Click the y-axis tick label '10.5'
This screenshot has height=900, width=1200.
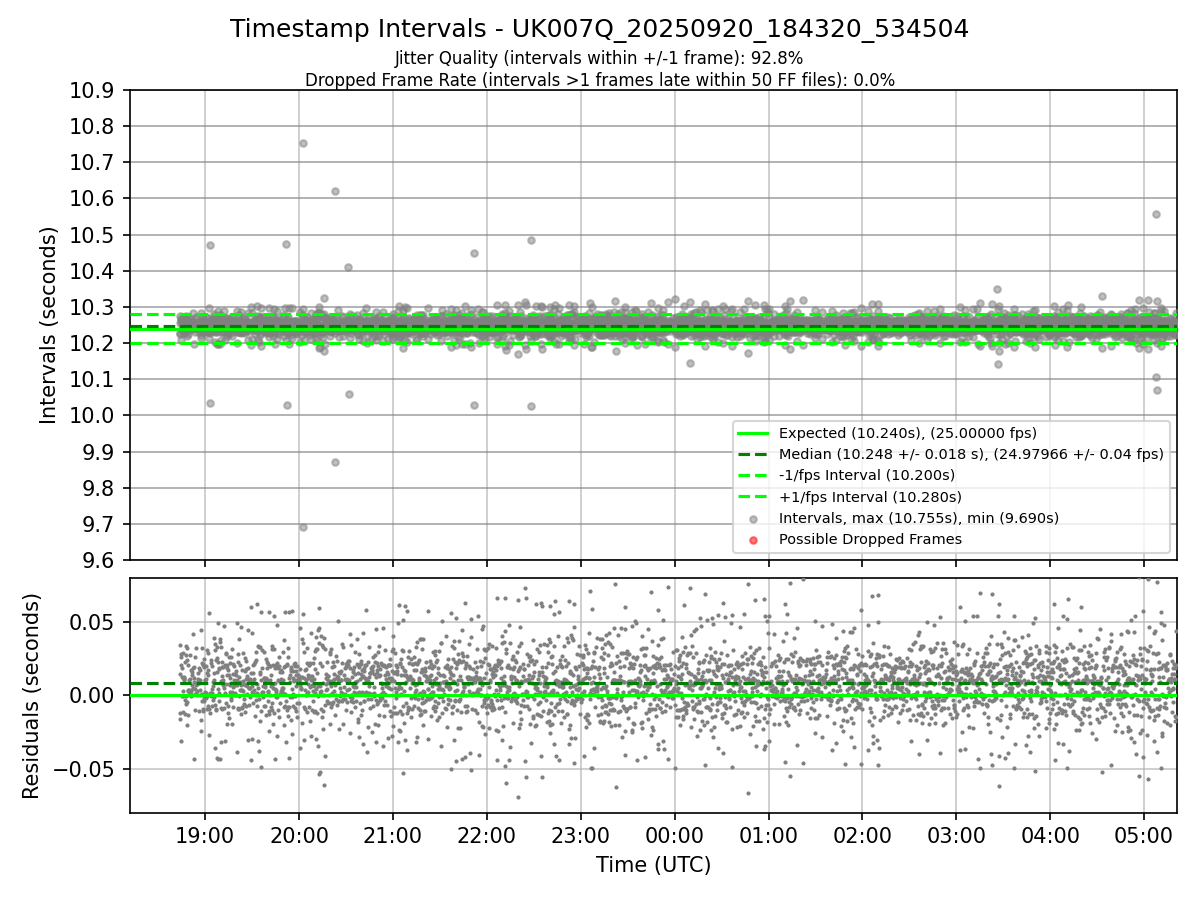tap(91, 235)
